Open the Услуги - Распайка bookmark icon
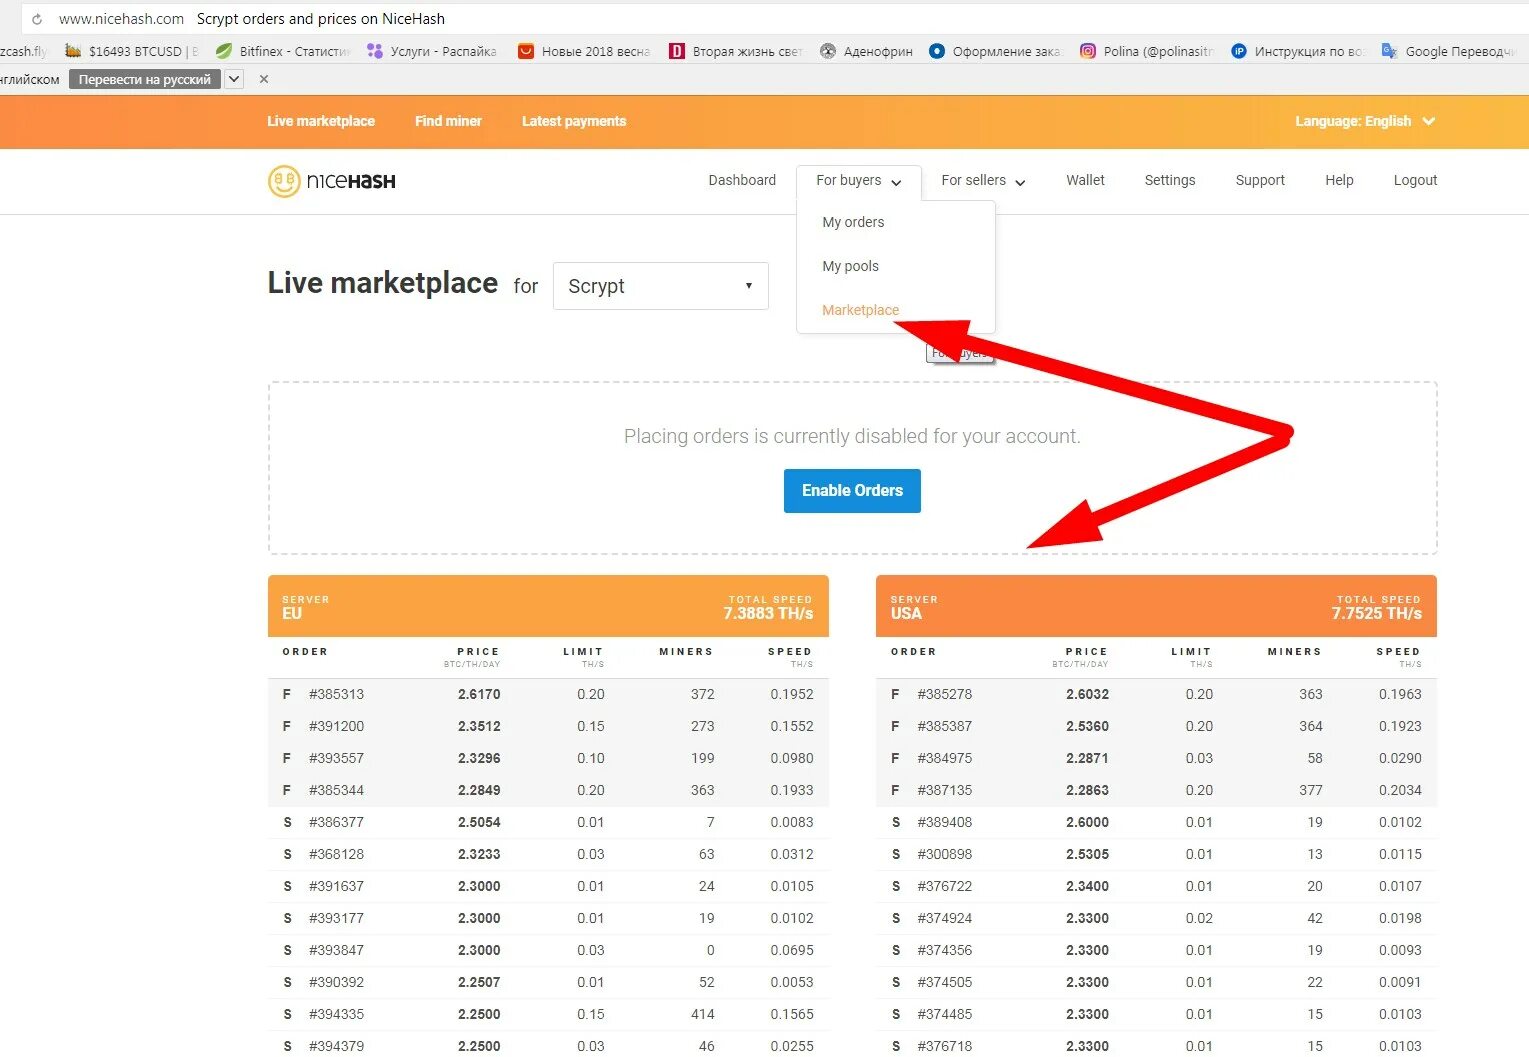This screenshot has width=1529, height=1057. [375, 51]
